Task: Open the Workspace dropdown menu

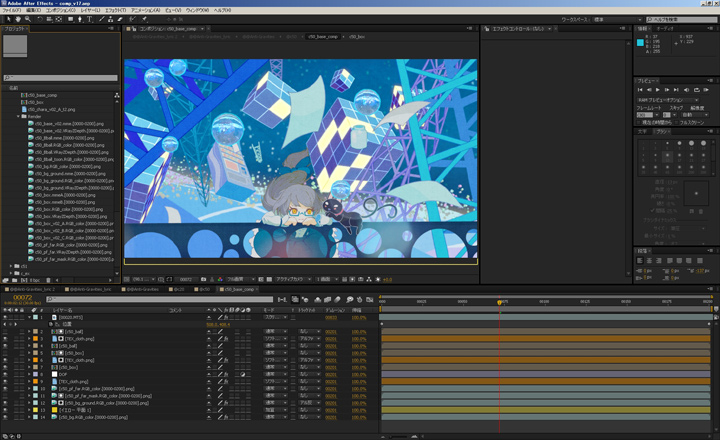Action: pyautogui.click(x=618, y=20)
